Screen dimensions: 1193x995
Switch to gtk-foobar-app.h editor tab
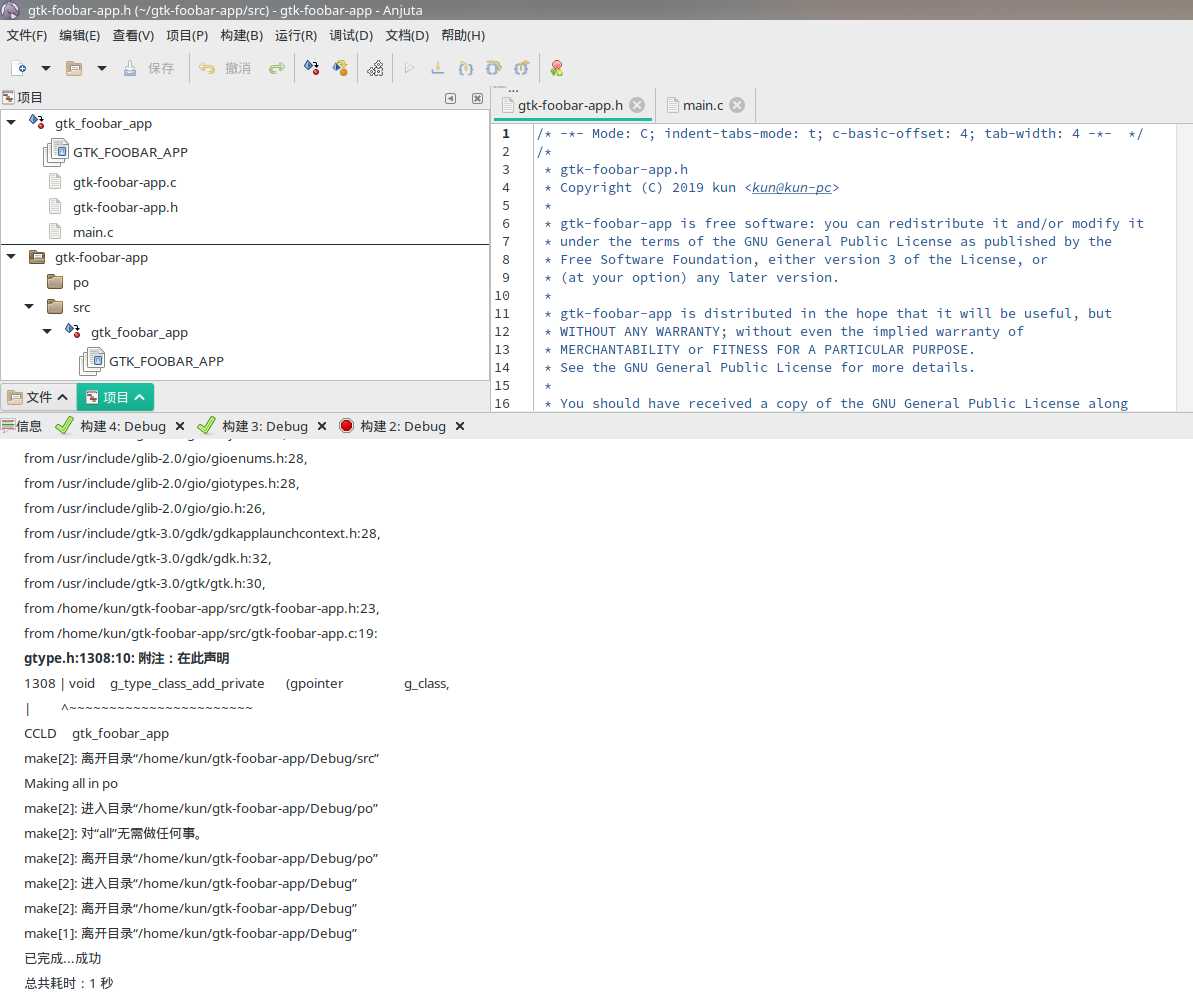point(570,105)
